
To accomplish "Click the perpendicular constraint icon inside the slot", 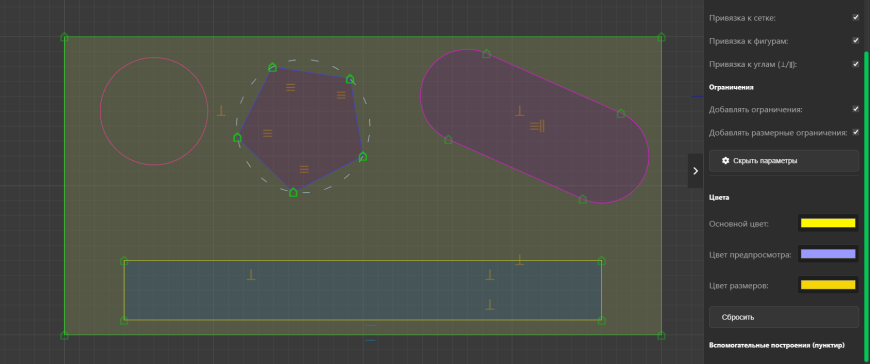I will (x=519, y=111).
